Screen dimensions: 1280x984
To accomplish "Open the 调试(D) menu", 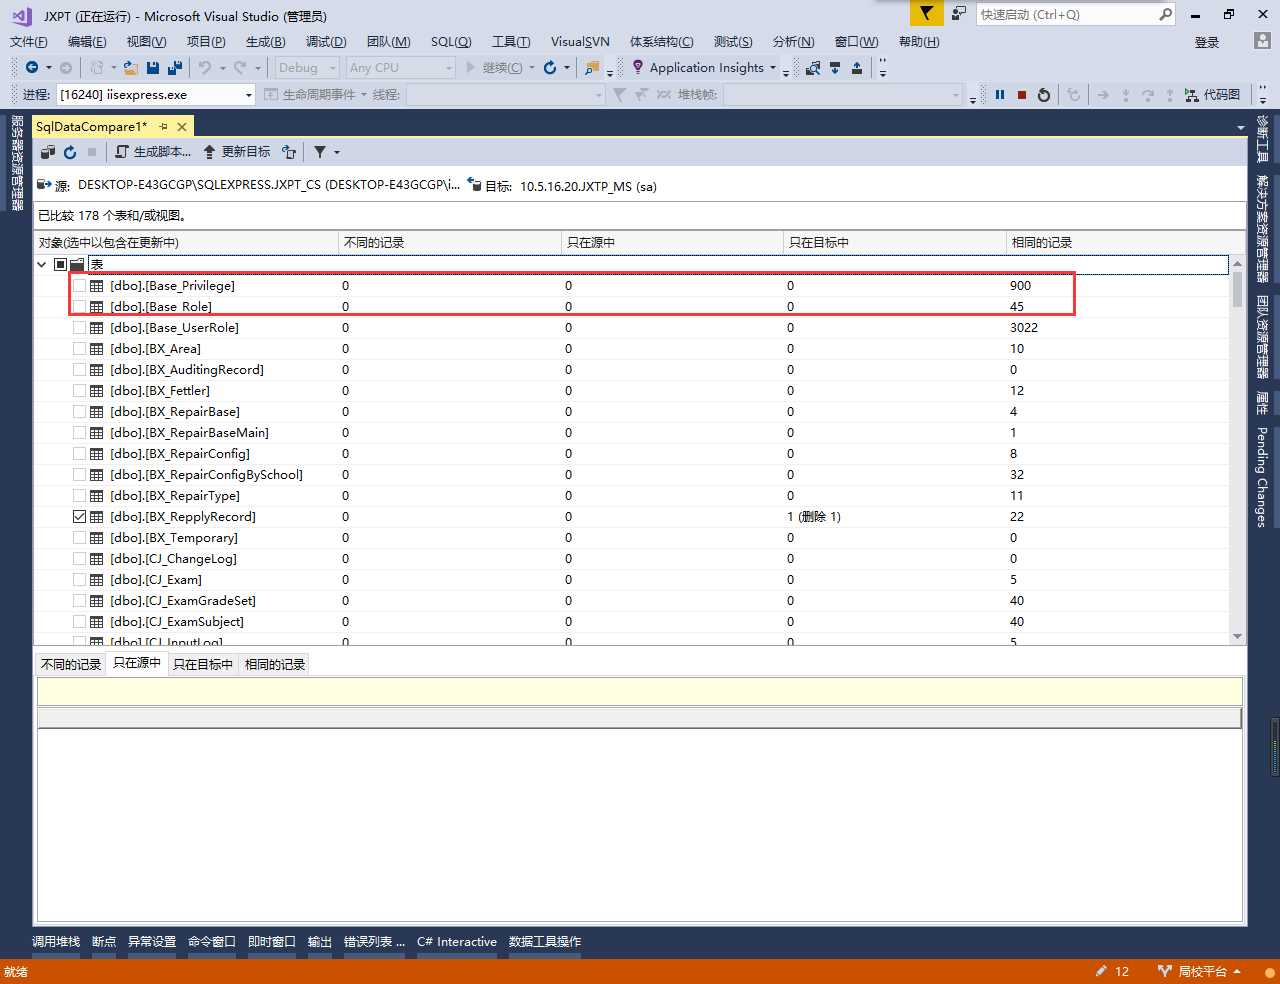I will pos(326,41).
